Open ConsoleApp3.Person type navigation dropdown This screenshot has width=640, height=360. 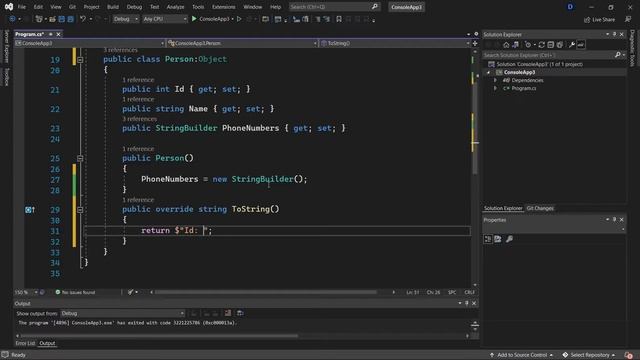[x=242, y=43]
